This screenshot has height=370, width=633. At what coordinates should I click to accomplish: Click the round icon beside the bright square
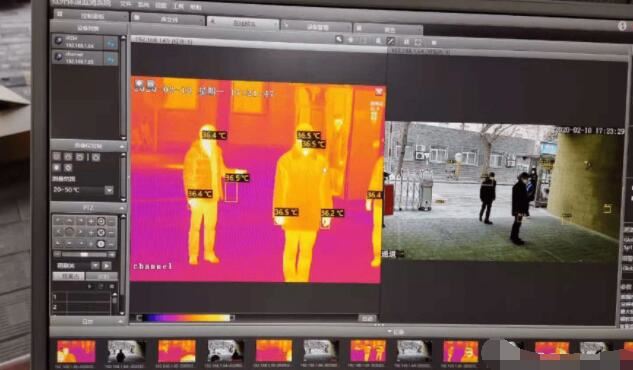tap(68, 167)
